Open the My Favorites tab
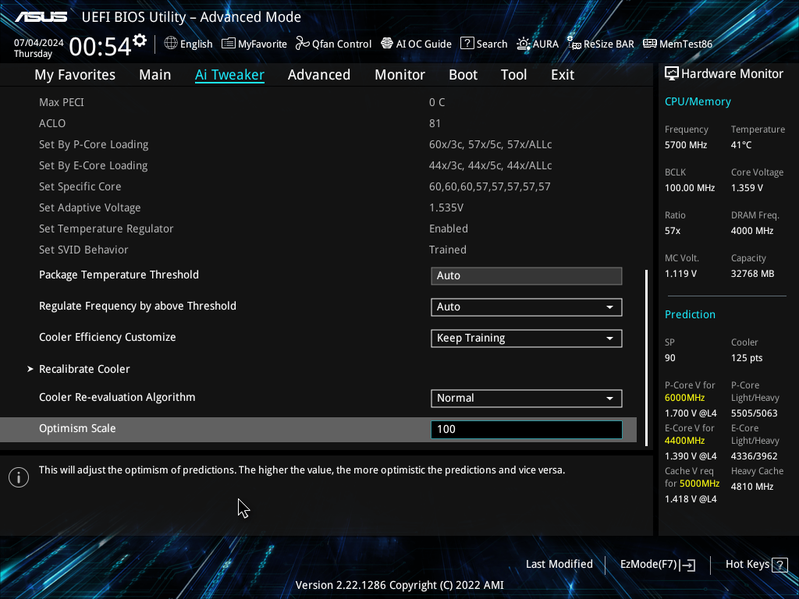 pyautogui.click(x=75, y=75)
